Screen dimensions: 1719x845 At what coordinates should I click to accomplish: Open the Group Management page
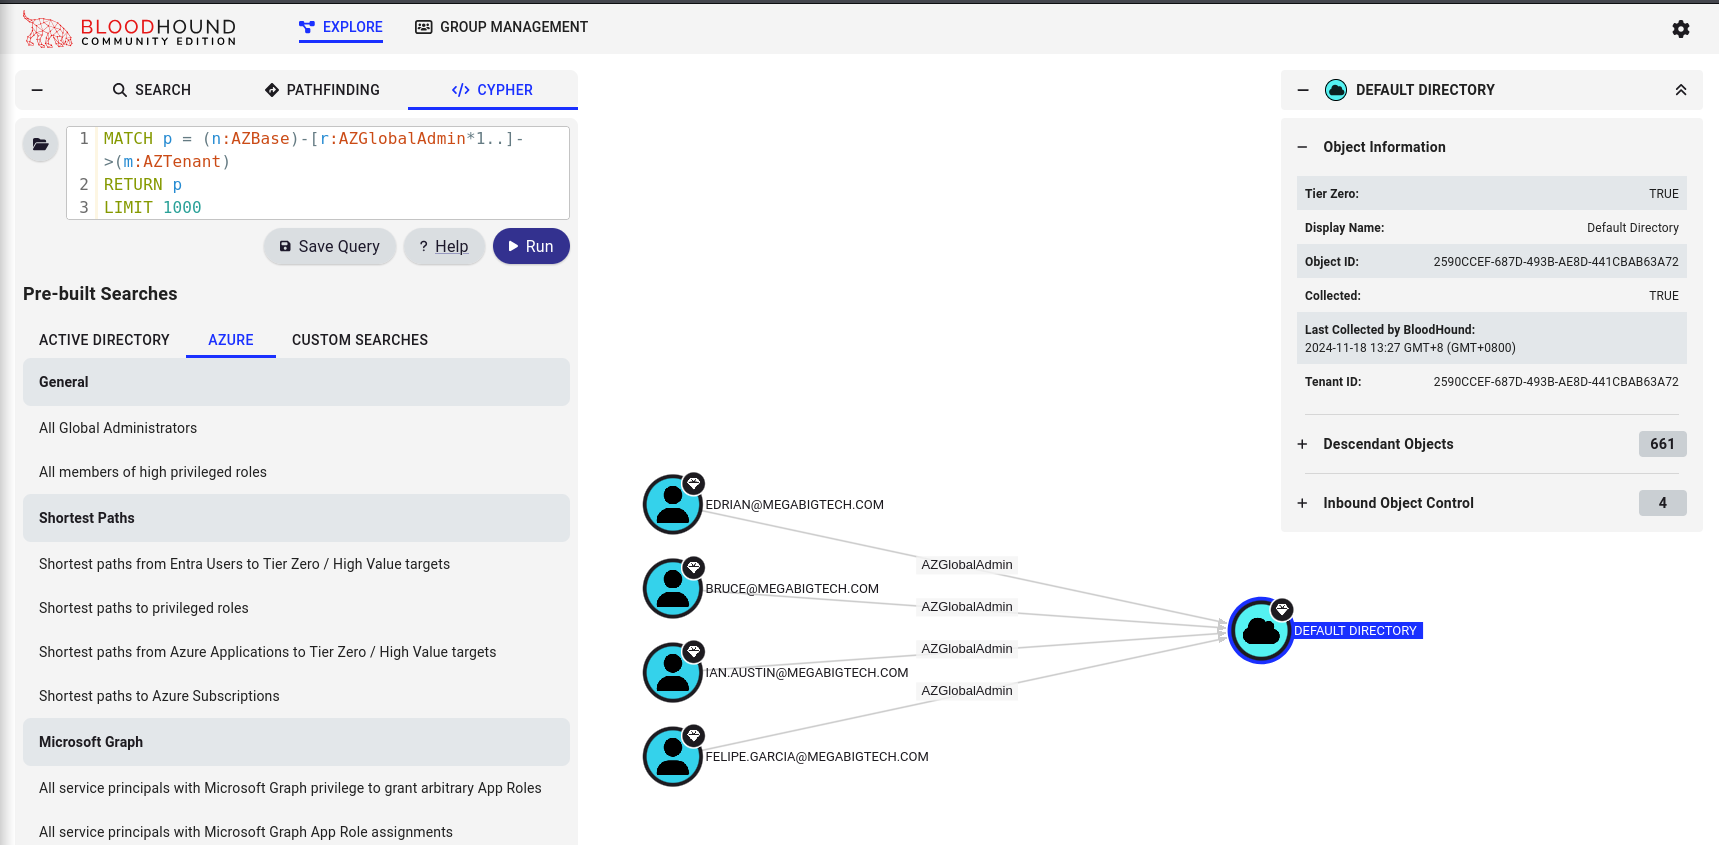pos(502,27)
